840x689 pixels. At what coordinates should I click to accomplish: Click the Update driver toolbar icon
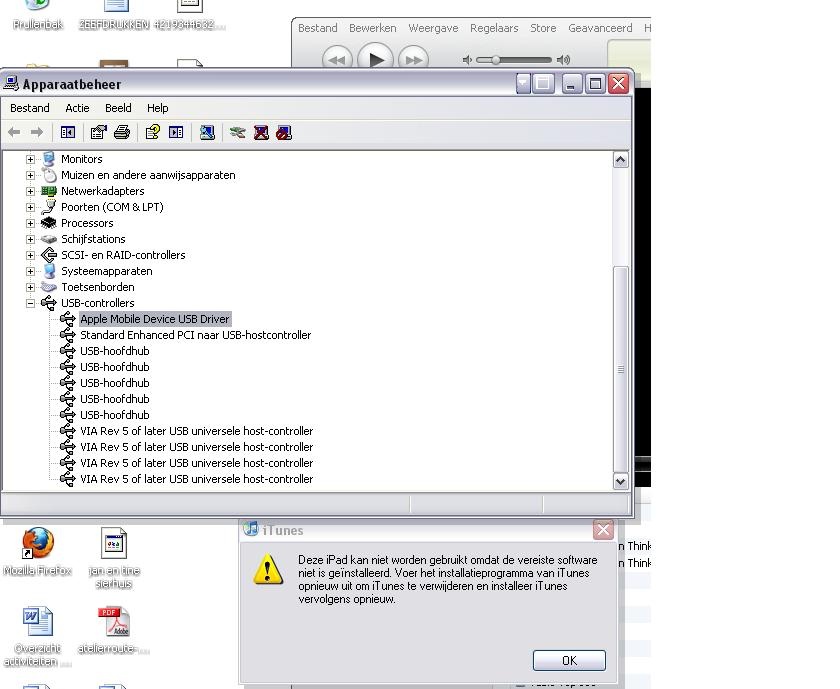237,132
